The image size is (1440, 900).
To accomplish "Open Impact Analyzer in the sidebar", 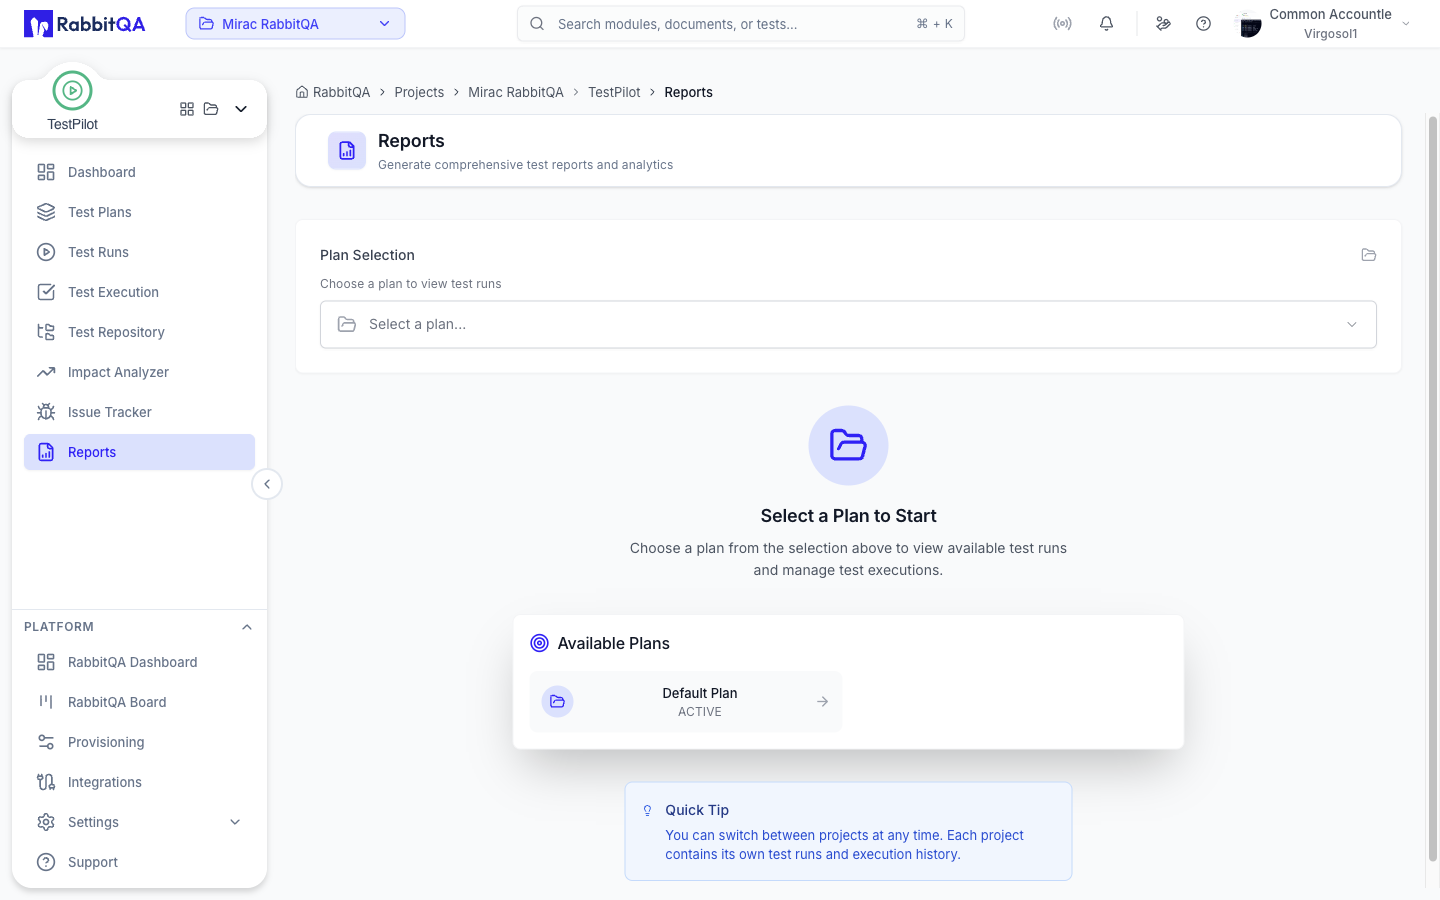I will pyautogui.click(x=139, y=372).
